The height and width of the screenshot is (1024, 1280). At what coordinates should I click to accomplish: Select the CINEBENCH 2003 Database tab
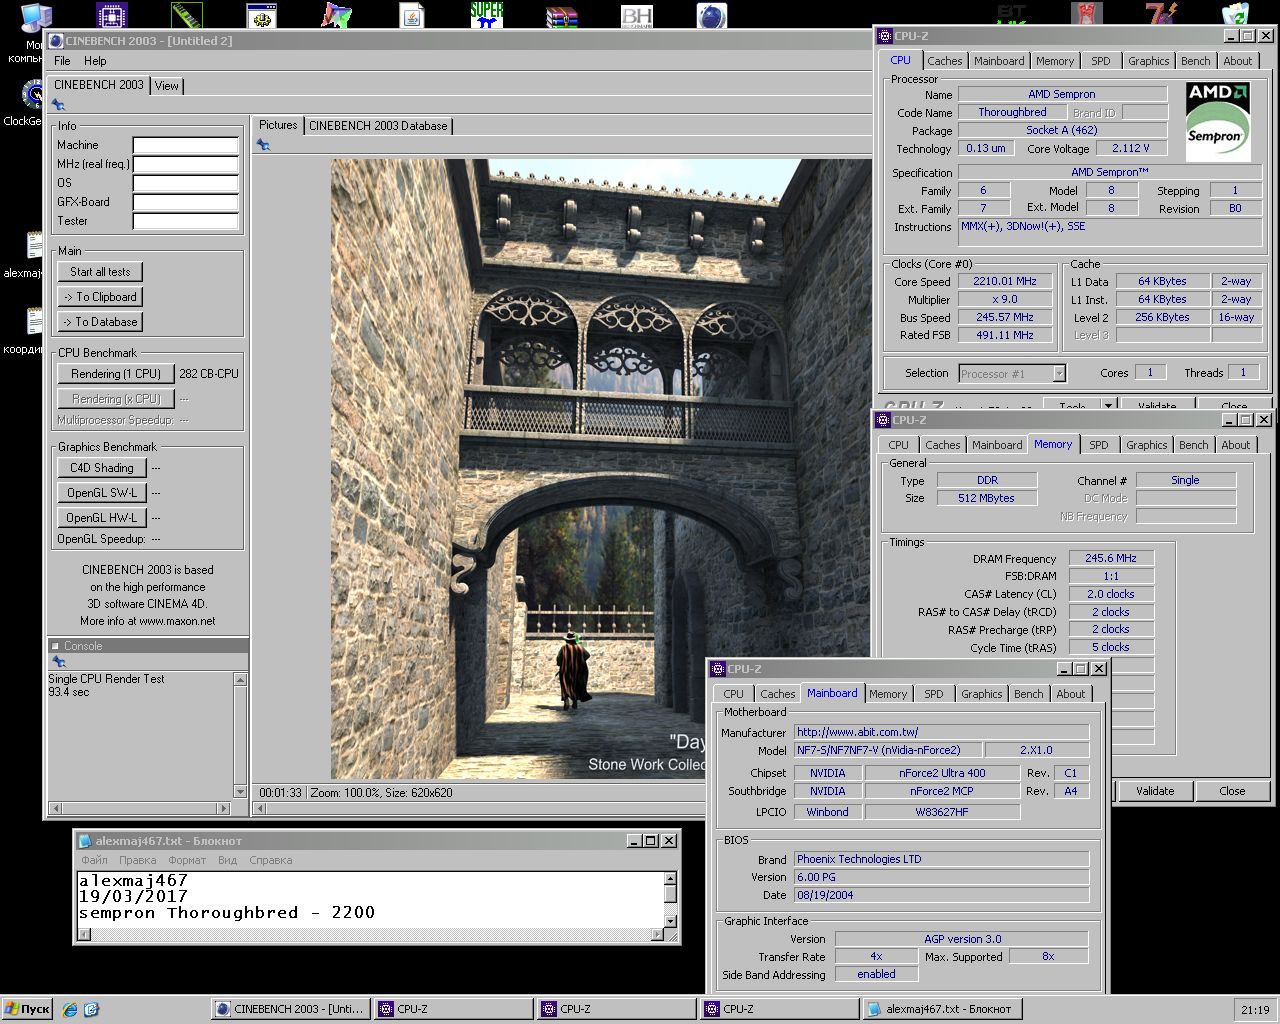(x=378, y=126)
